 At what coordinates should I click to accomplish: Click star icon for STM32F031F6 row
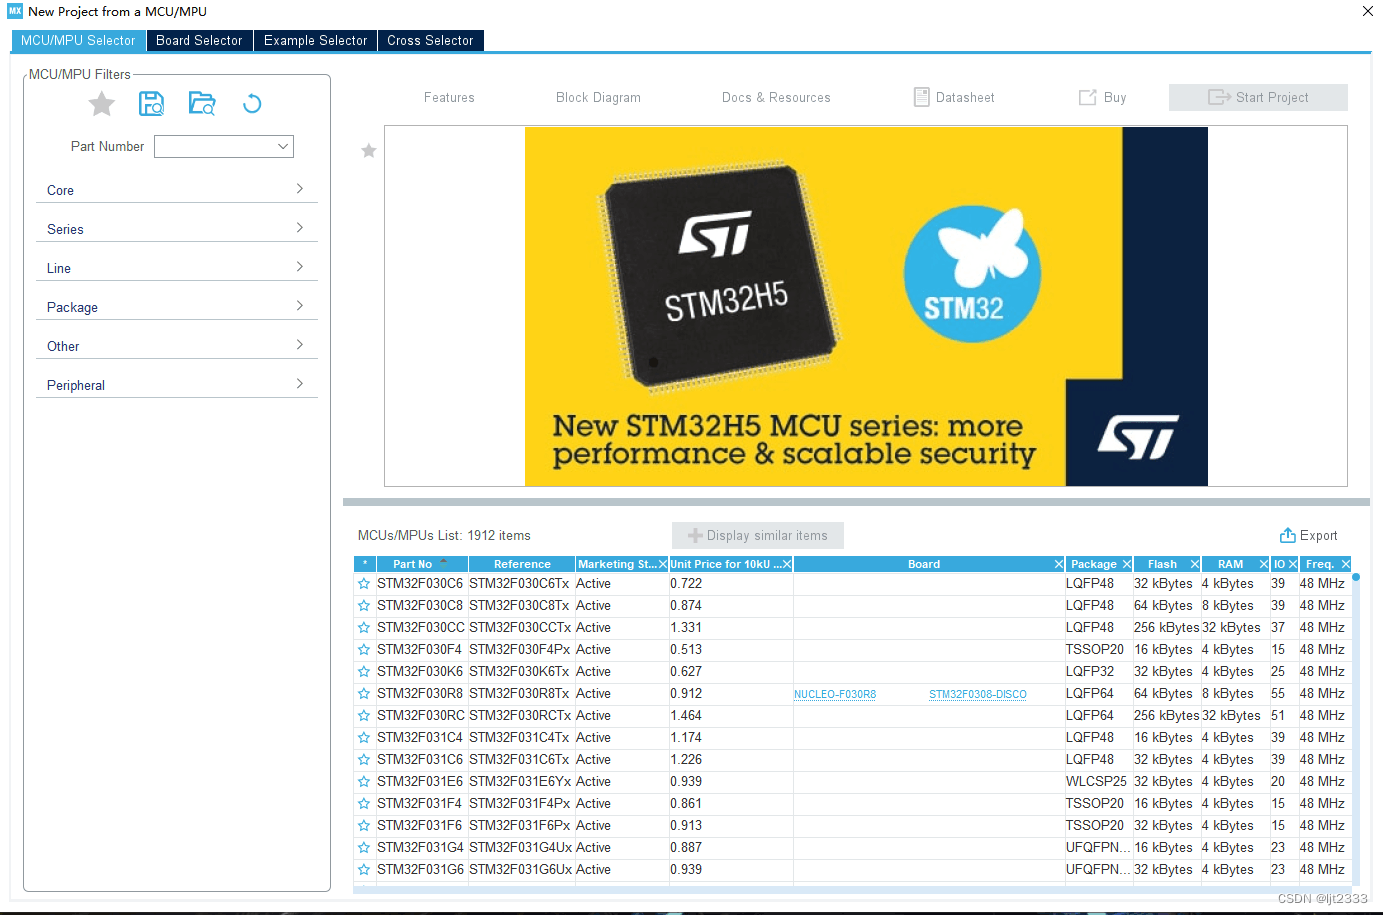364,826
